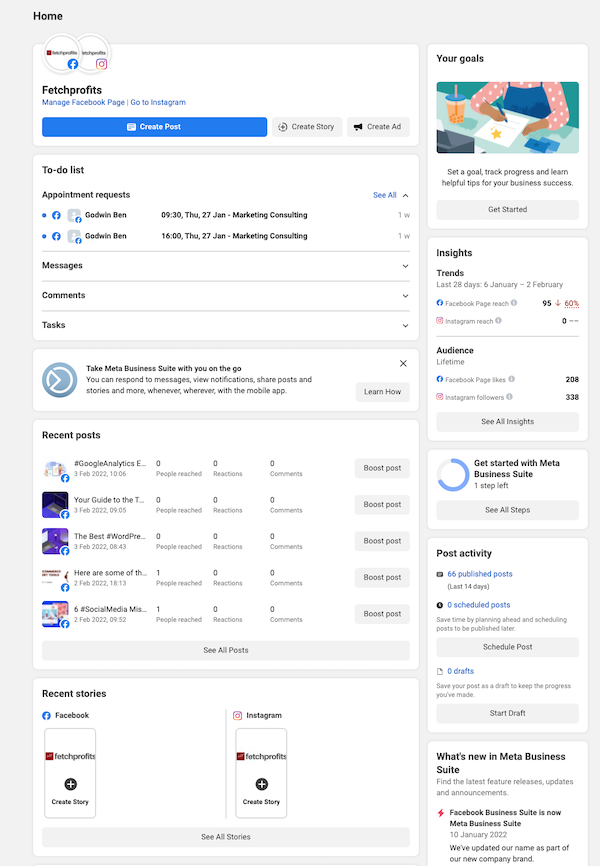Click the document icon beside 0 drafts

pyautogui.click(x=440, y=672)
